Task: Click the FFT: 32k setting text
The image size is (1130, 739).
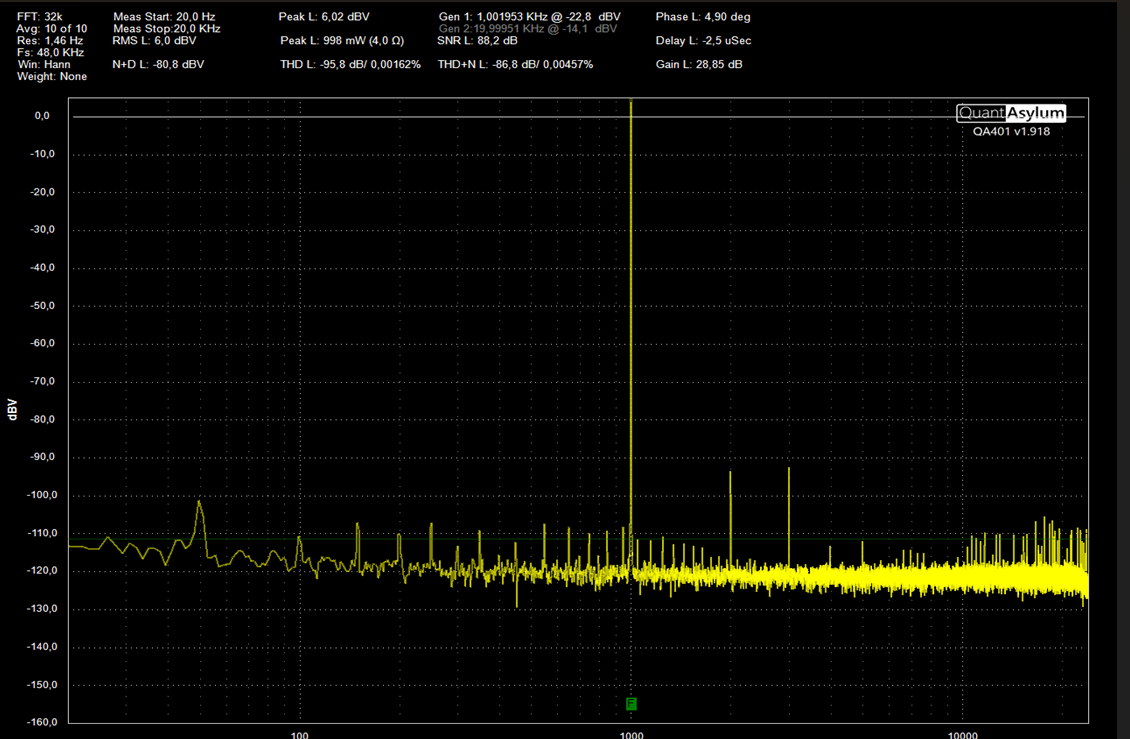Action: pyautogui.click(x=40, y=17)
